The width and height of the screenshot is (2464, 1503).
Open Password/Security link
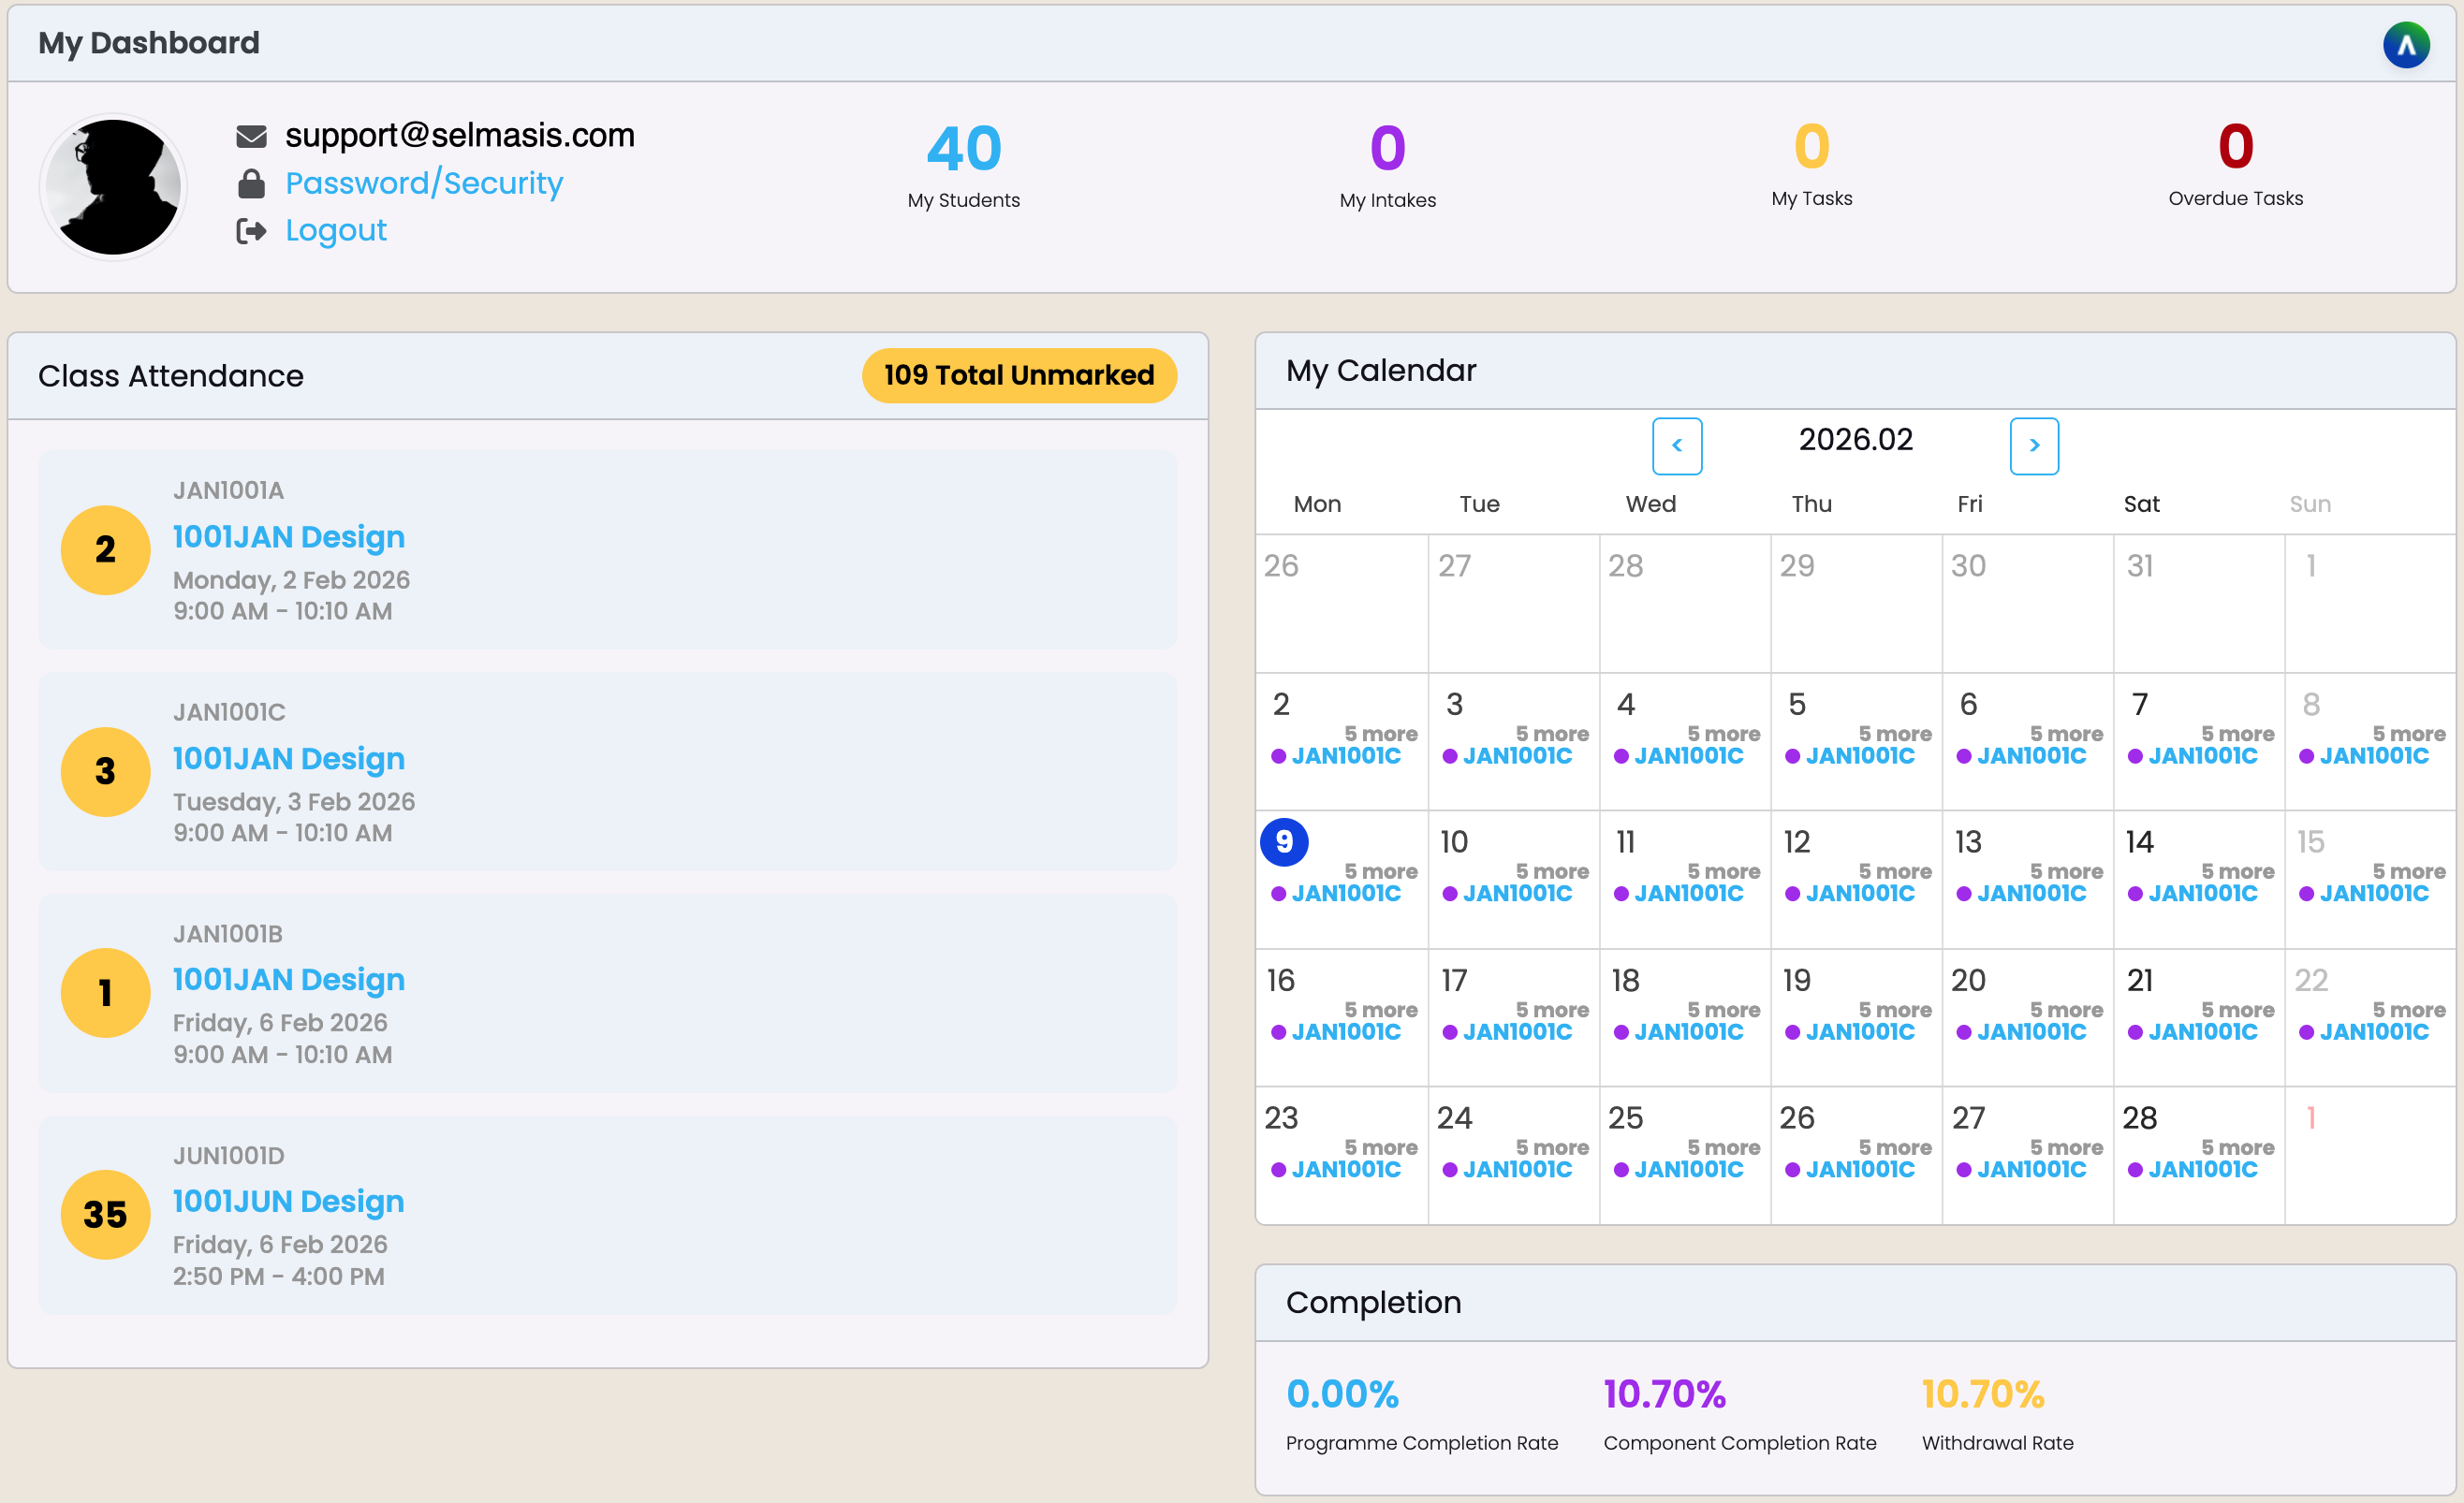tap(424, 183)
